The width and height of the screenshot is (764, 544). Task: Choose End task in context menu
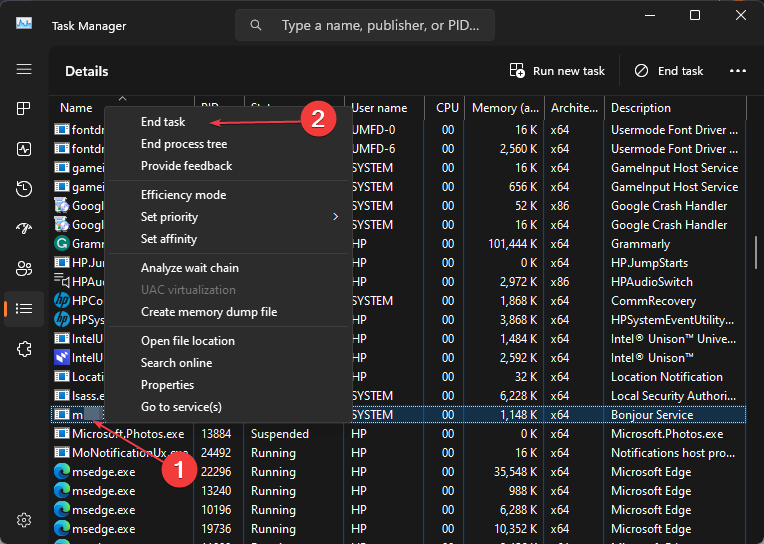click(163, 122)
